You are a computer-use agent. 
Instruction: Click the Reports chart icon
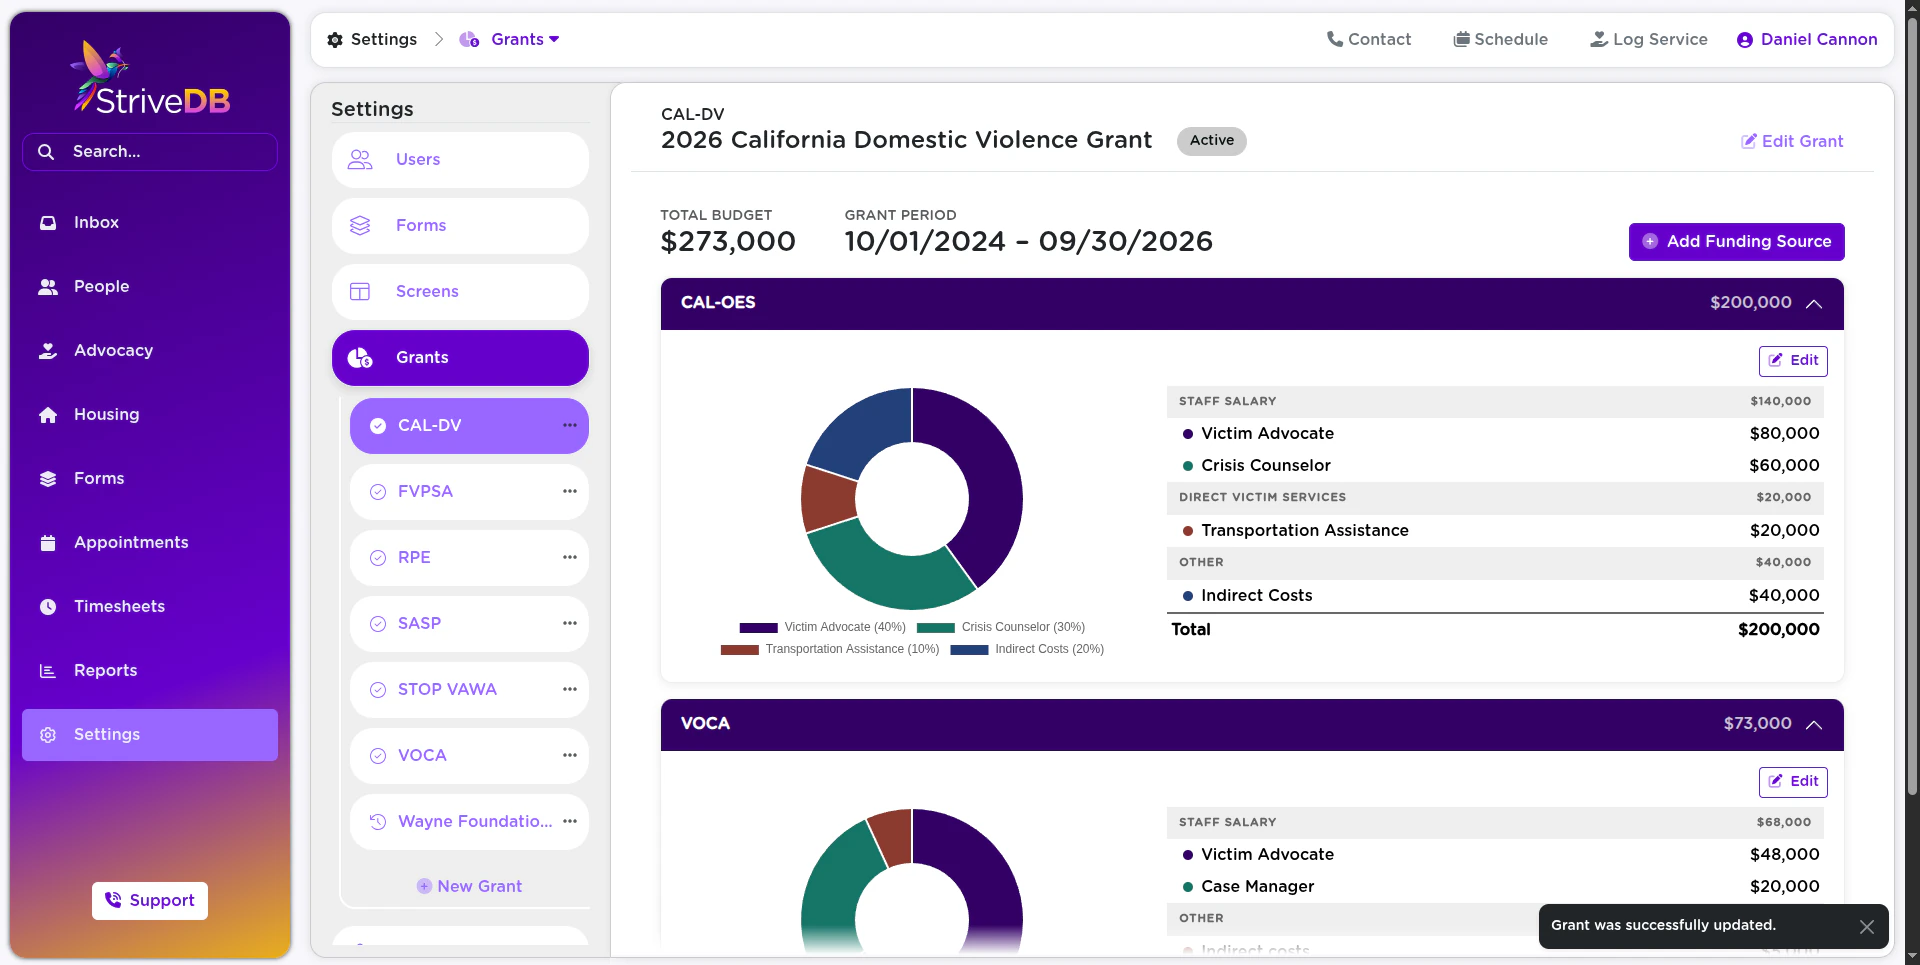(x=48, y=671)
